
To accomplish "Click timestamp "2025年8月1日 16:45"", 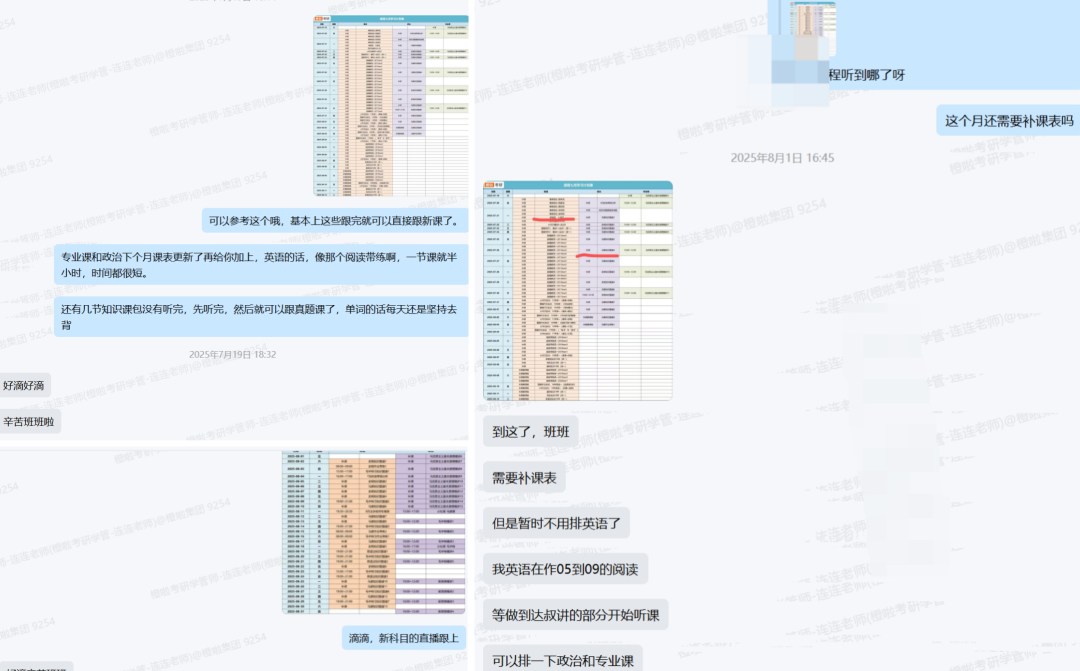I will click(782, 158).
